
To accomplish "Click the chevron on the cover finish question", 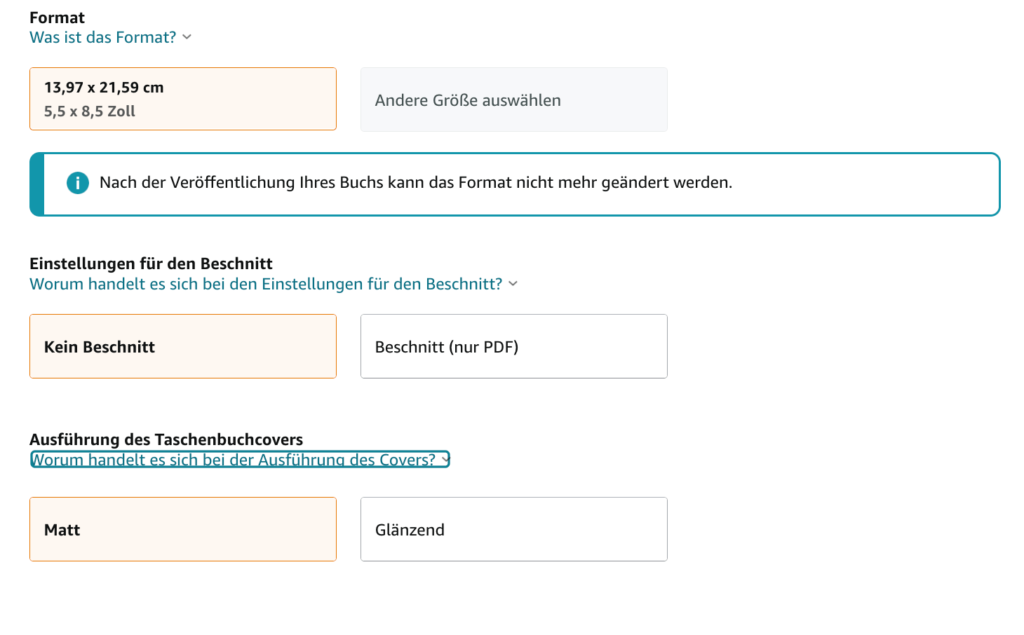I will 443,459.
